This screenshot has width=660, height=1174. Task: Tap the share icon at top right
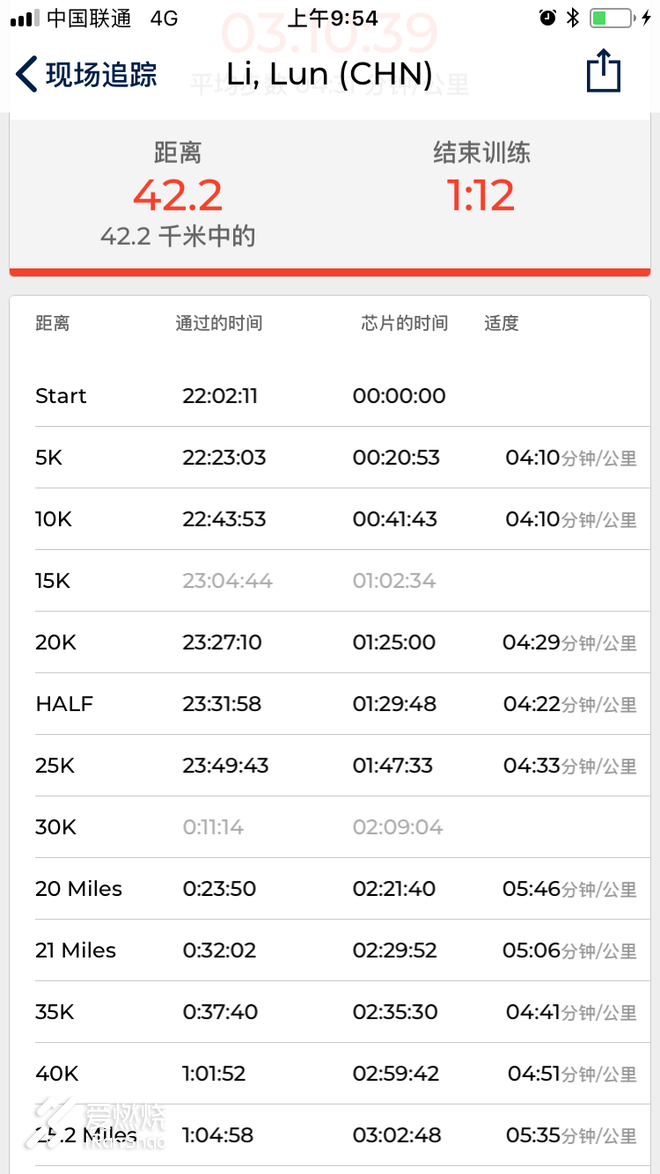tap(603, 72)
